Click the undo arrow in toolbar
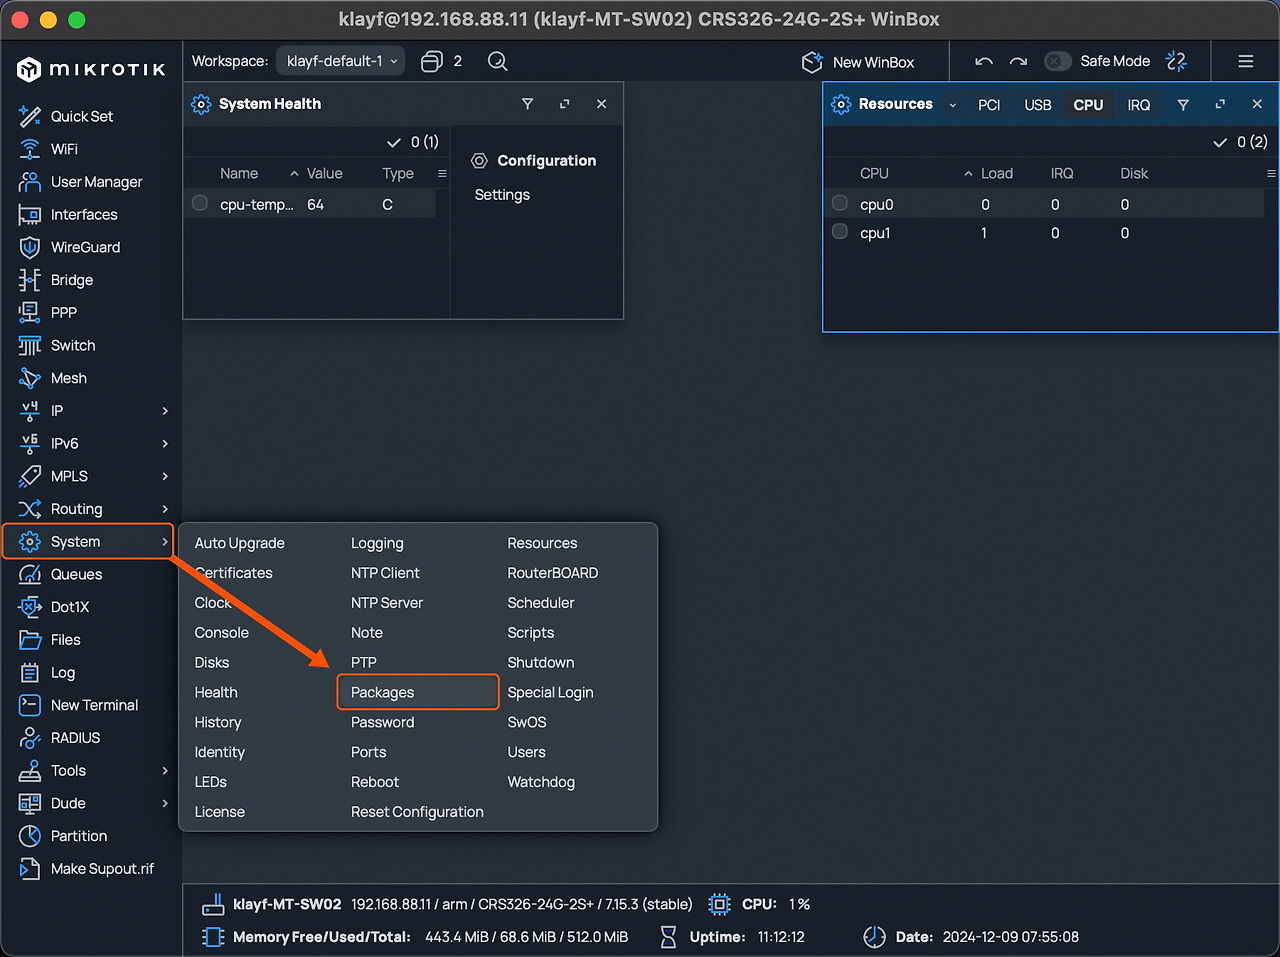1280x957 pixels. [984, 61]
